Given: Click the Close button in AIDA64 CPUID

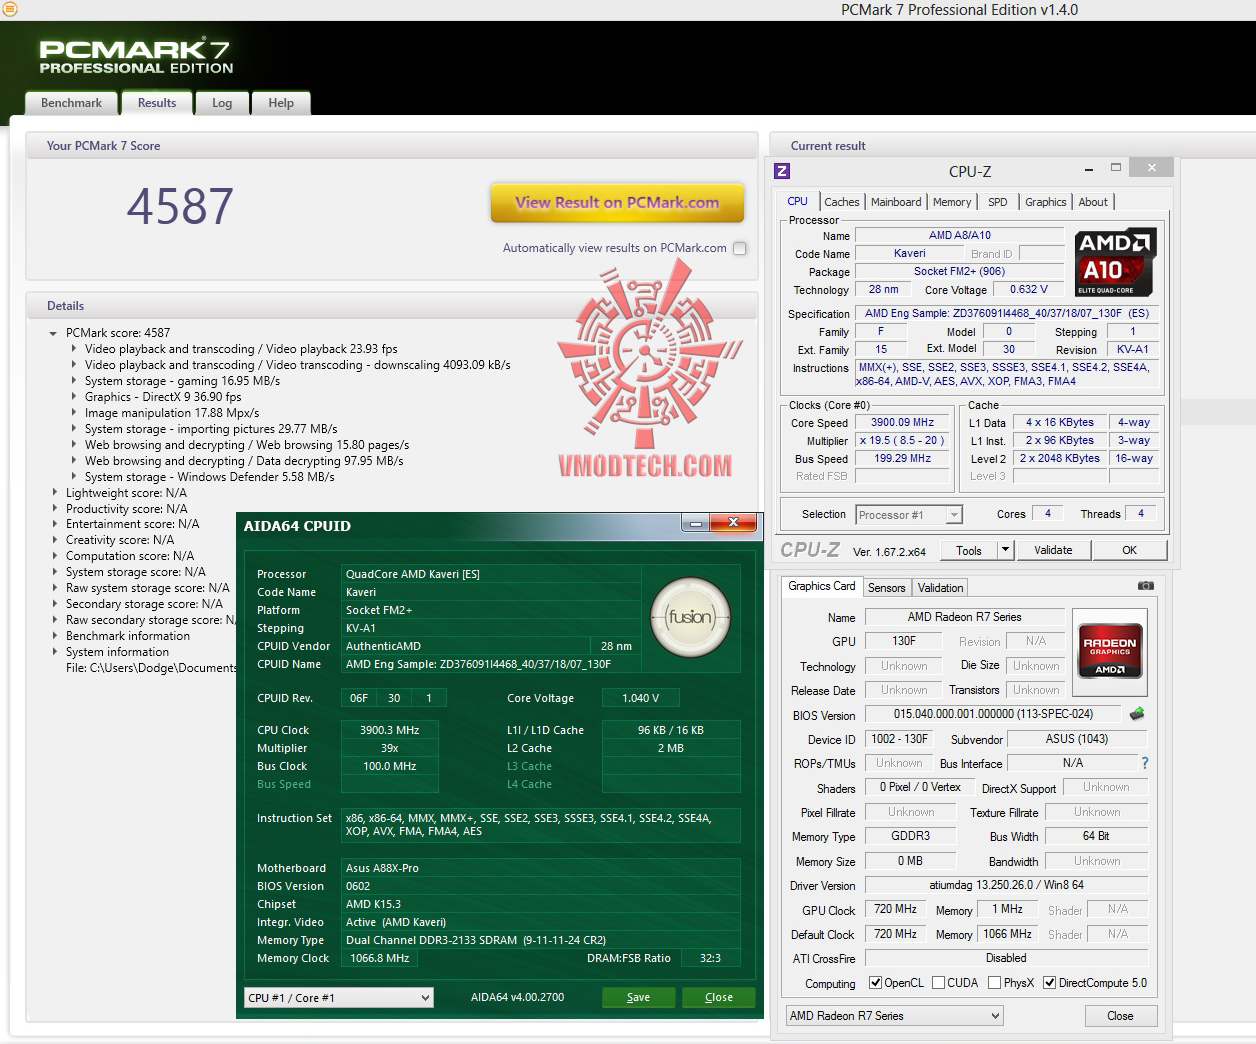Looking at the screenshot, I should click(x=718, y=997).
